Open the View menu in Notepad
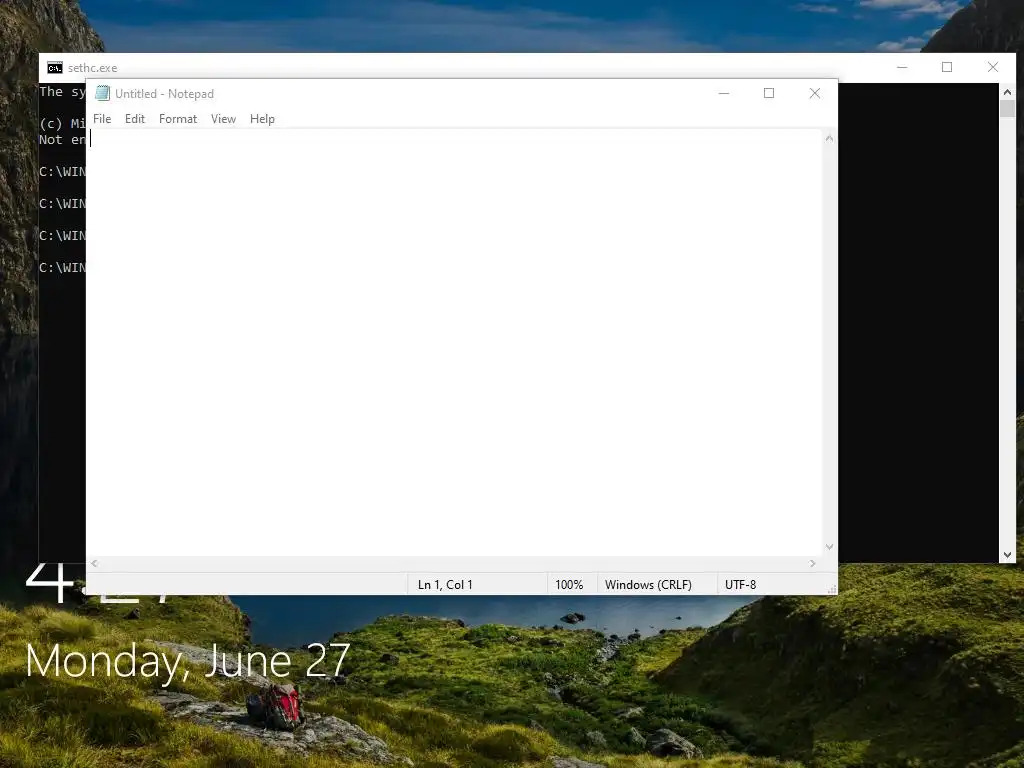This screenshot has width=1024, height=768. pyautogui.click(x=223, y=119)
